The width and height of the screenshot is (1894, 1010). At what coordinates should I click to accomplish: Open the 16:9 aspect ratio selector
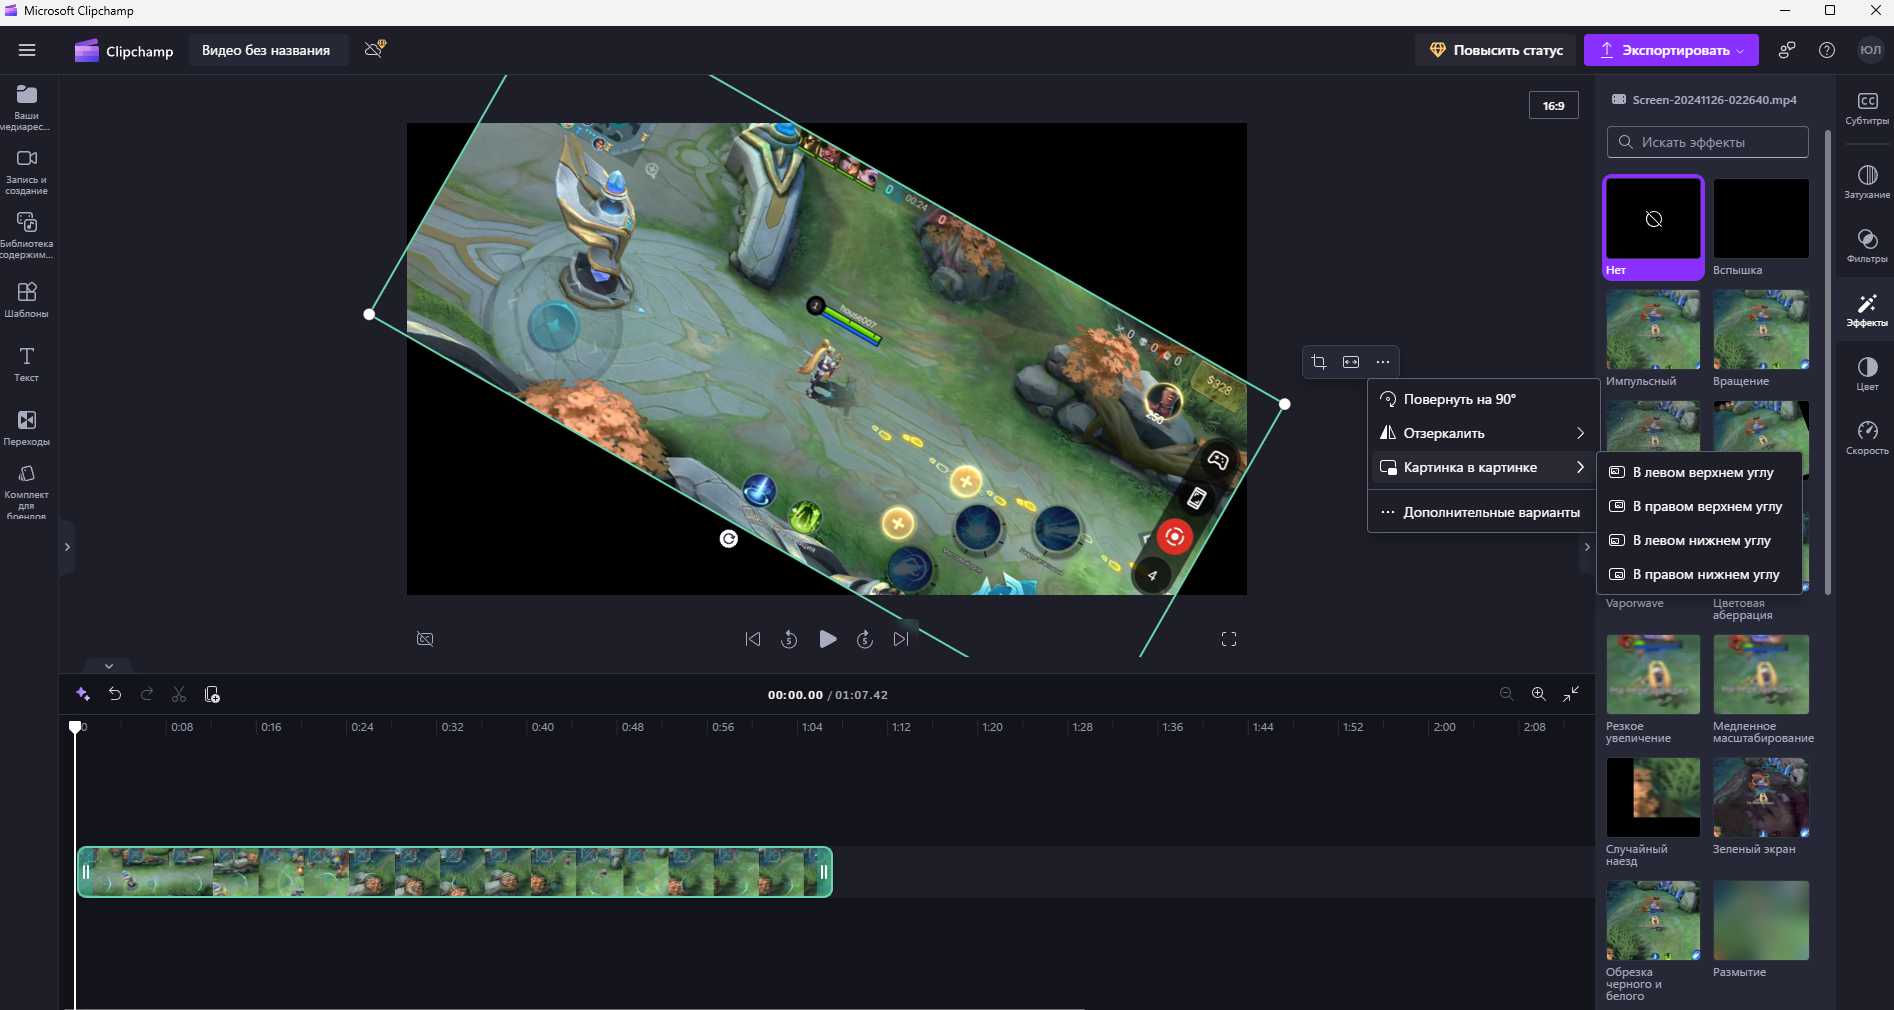pos(1553,105)
